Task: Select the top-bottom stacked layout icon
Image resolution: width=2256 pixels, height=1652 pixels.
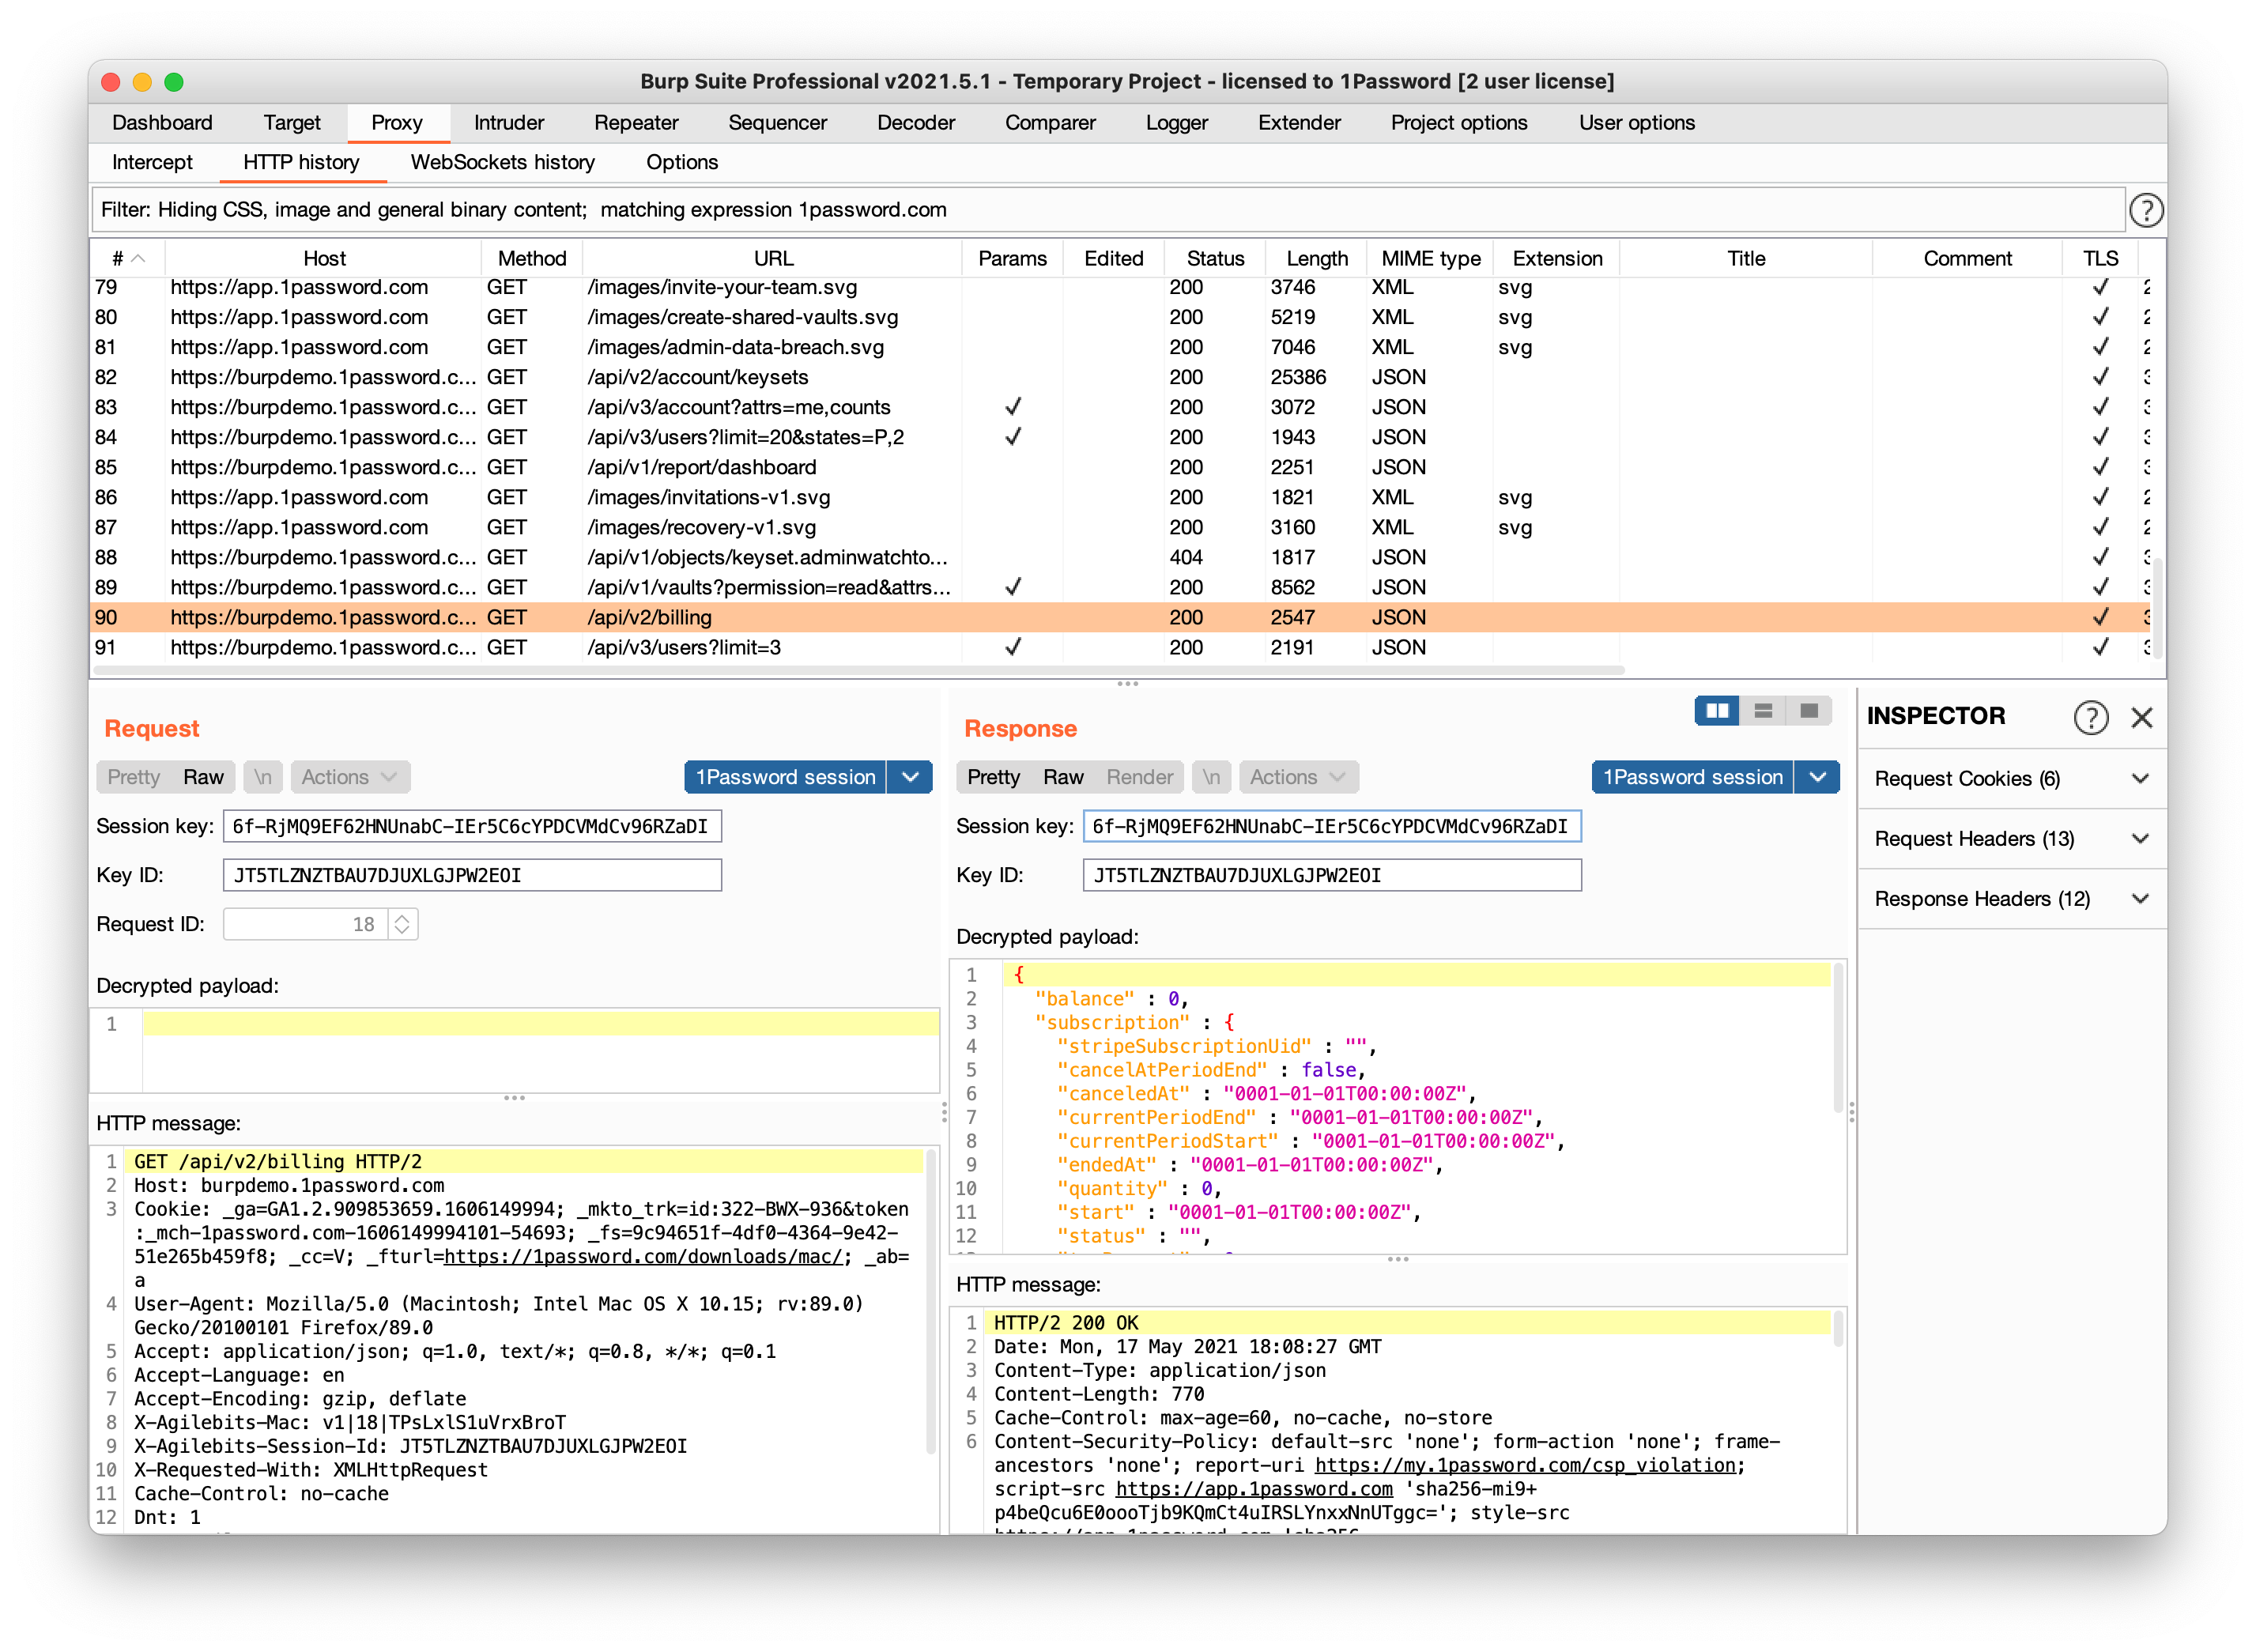Action: click(x=1763, y=710)
